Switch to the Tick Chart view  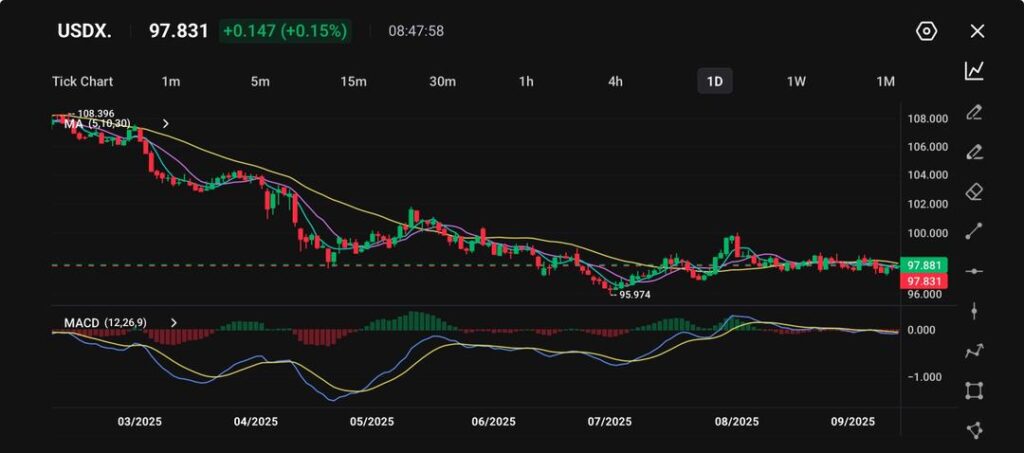click(x=82, y=81)
